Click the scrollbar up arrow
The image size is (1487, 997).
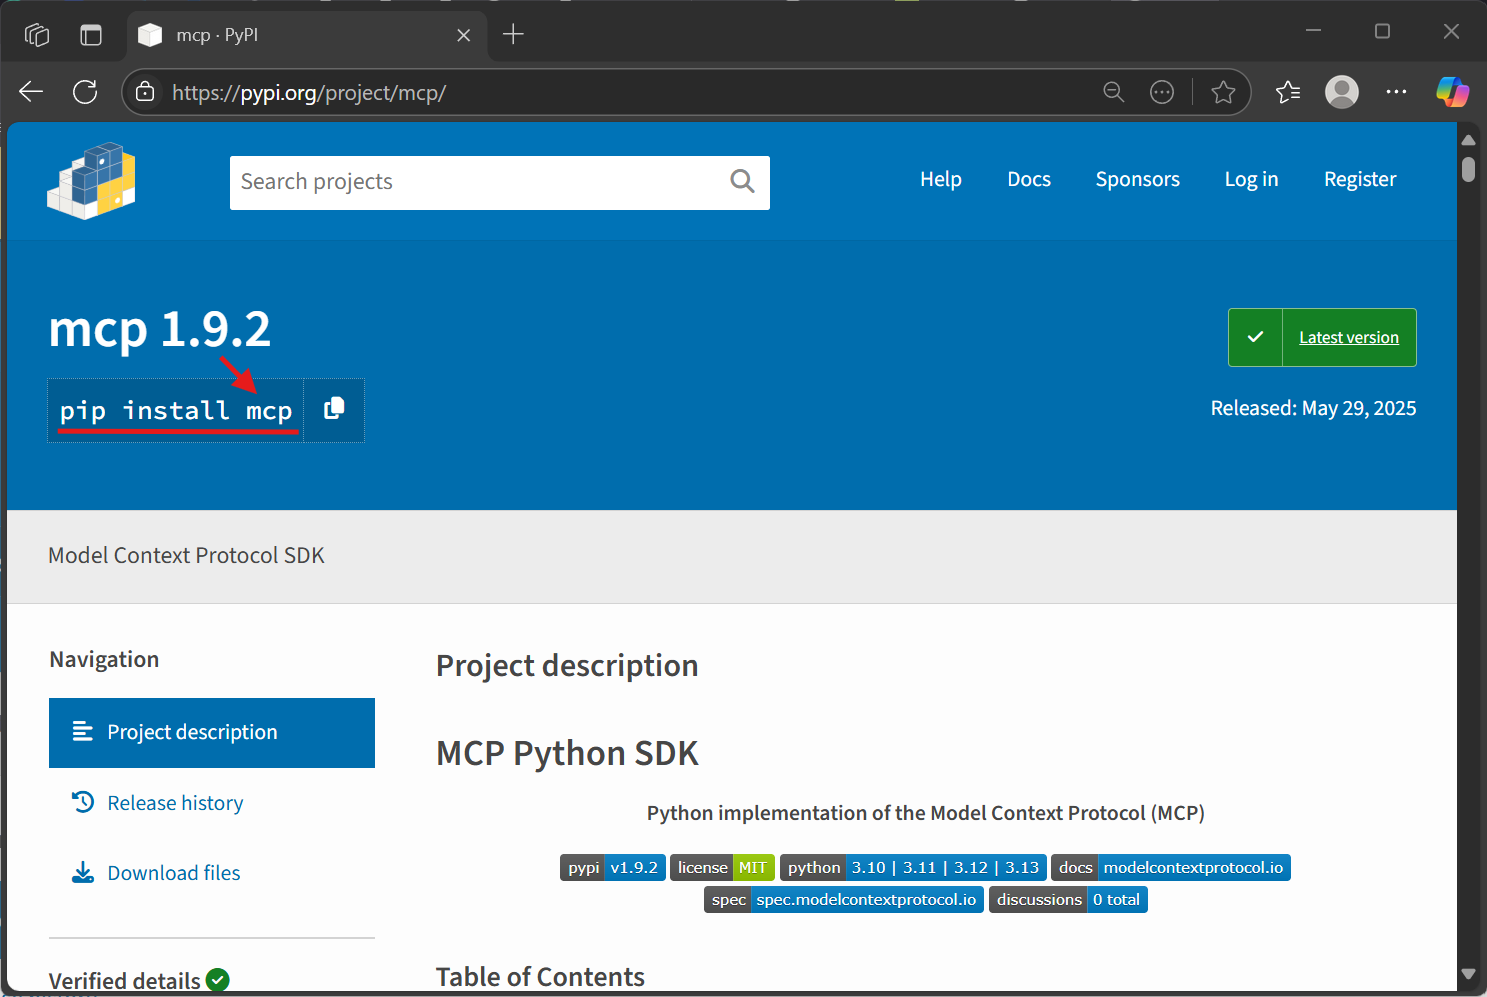pos(1468,139)
